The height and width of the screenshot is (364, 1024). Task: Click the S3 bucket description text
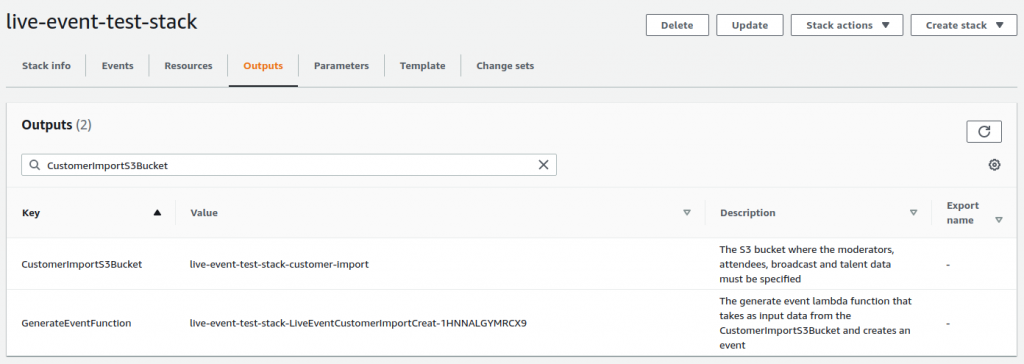807,265
